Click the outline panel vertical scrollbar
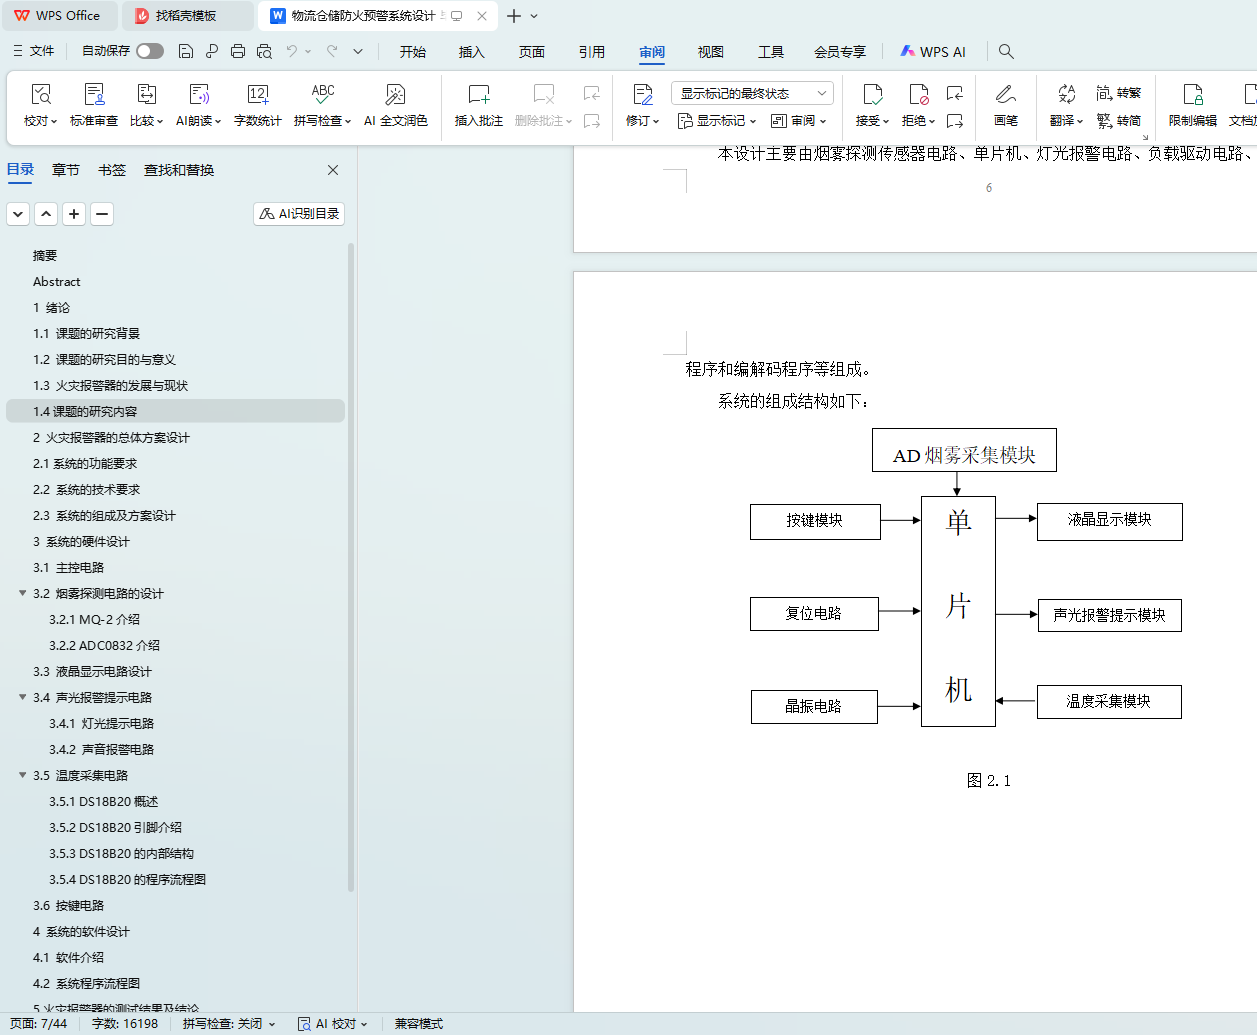The width and height of the screenshot is (1257, 1035). click(x=351, y=567)
